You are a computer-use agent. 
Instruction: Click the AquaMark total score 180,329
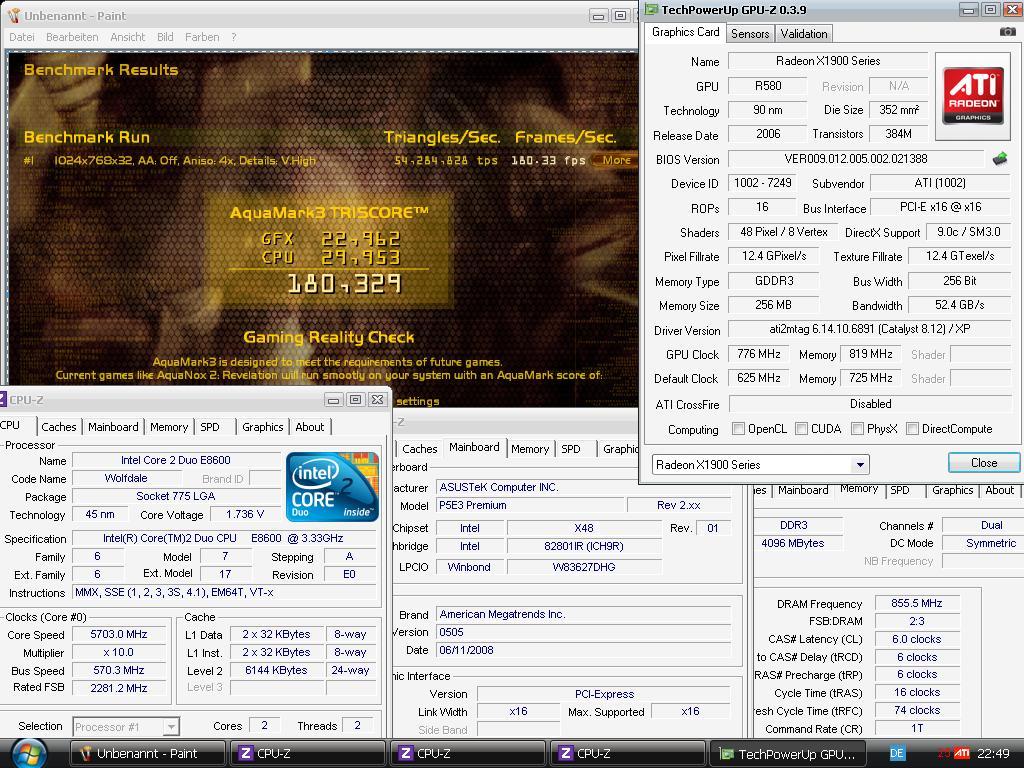pyautogui.click(x=344, y=283)
